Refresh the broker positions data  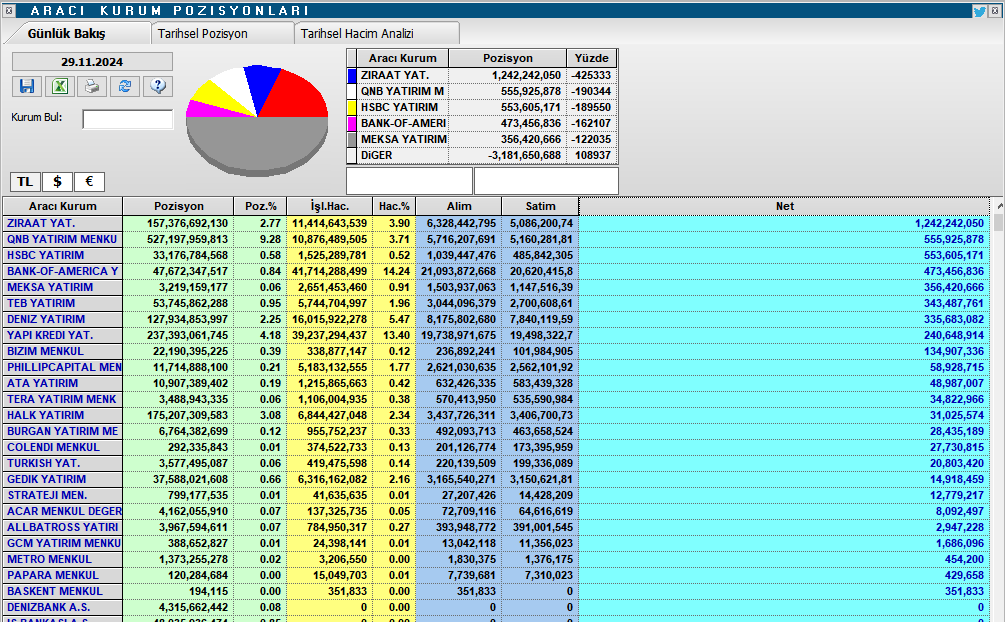125,86
